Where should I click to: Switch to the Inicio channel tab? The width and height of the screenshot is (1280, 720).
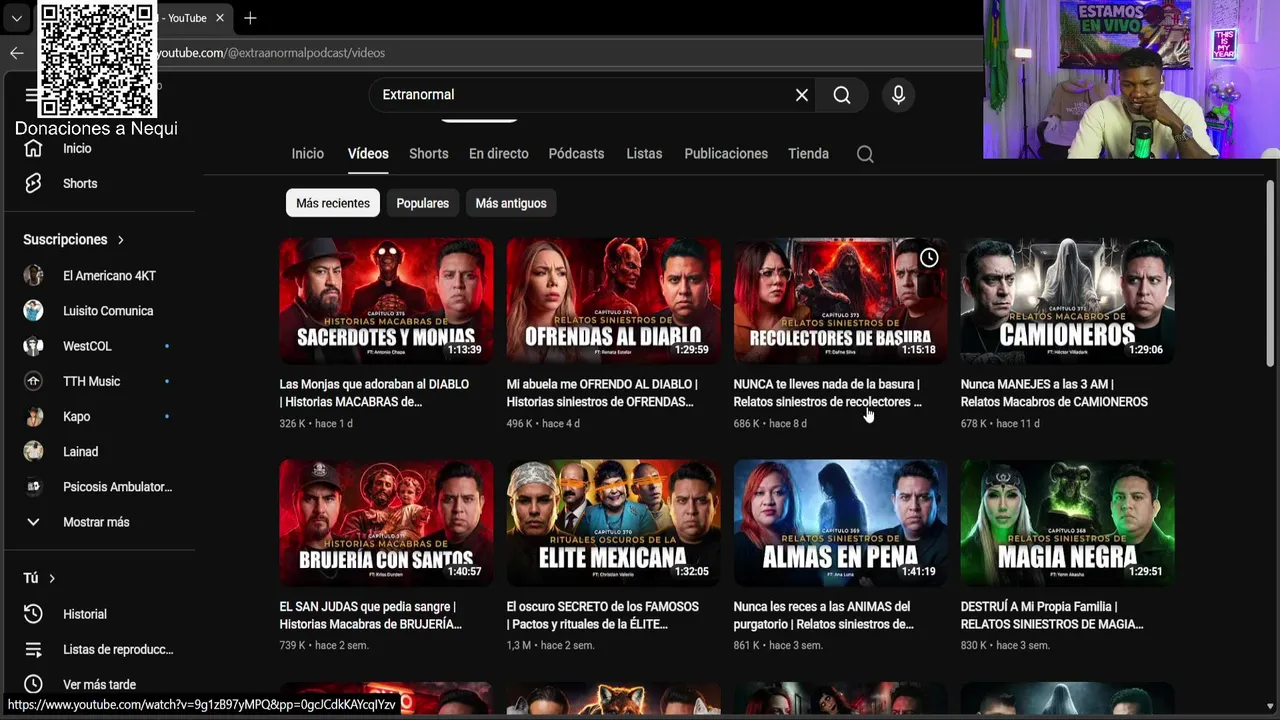coord(308,154)
